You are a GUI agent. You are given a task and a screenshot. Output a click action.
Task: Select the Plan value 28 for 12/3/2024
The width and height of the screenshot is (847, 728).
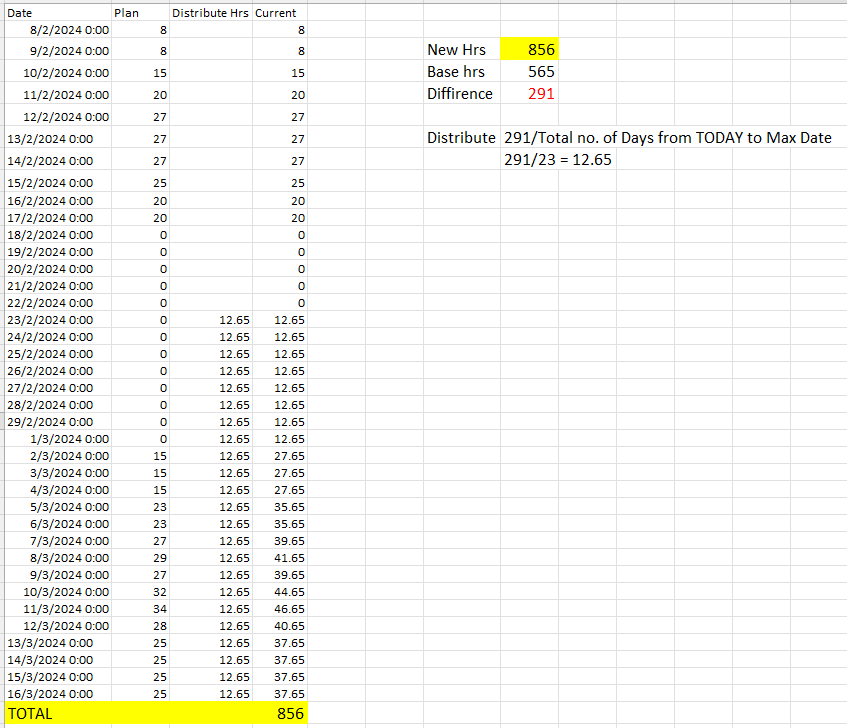140,626
